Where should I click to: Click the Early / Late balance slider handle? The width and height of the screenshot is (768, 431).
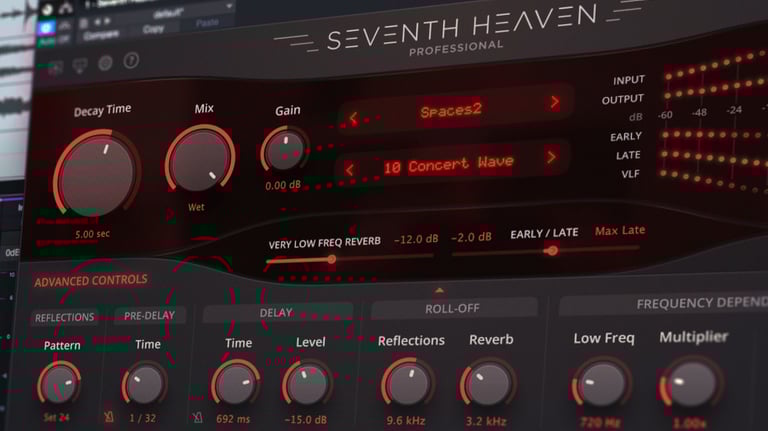tap(552, 251)
